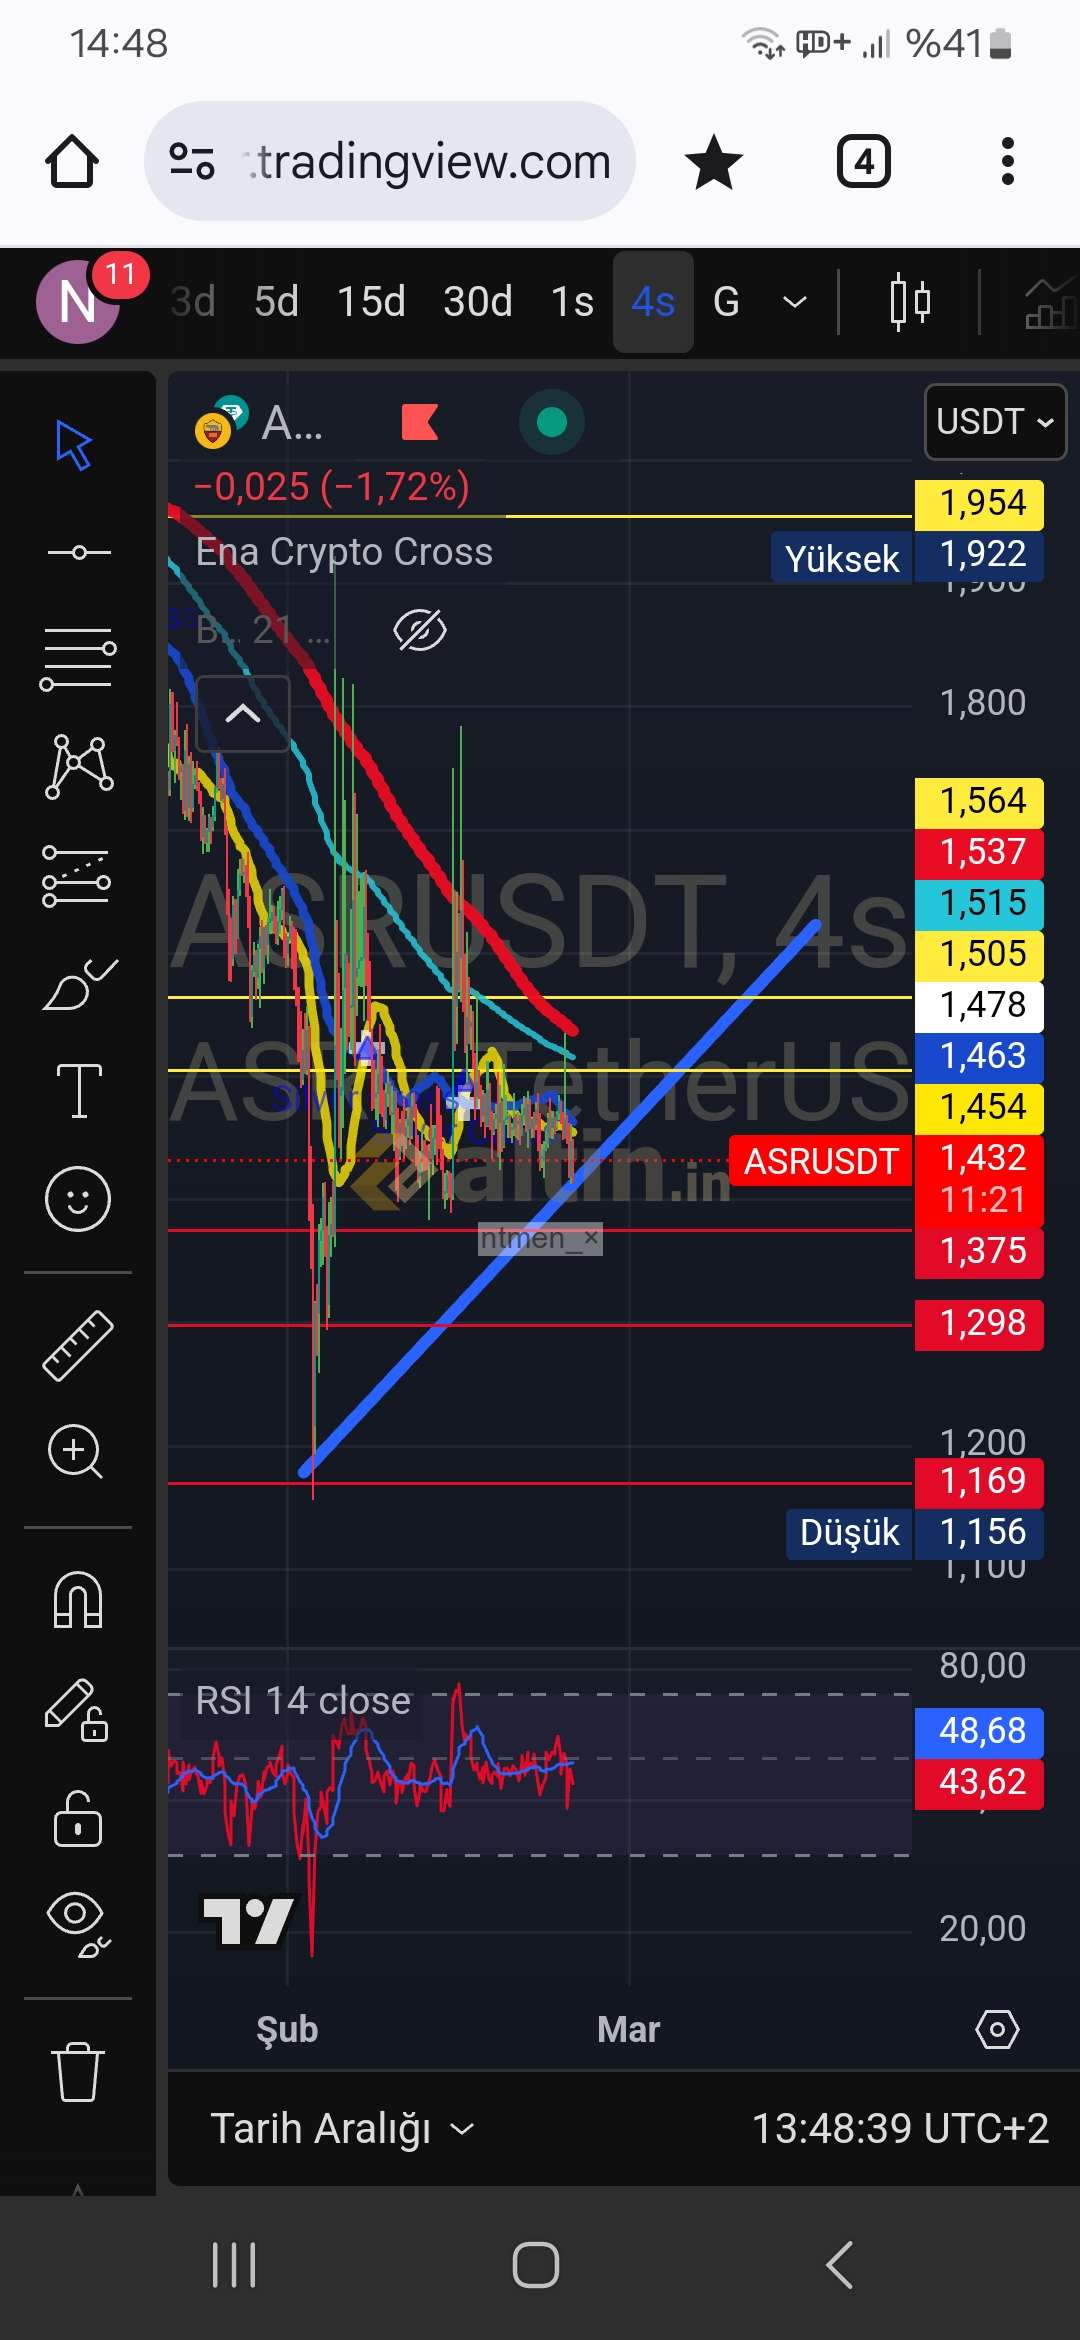Select the XABCD pattern tool
1080x2340 pixels.
(x=79, y=767)
